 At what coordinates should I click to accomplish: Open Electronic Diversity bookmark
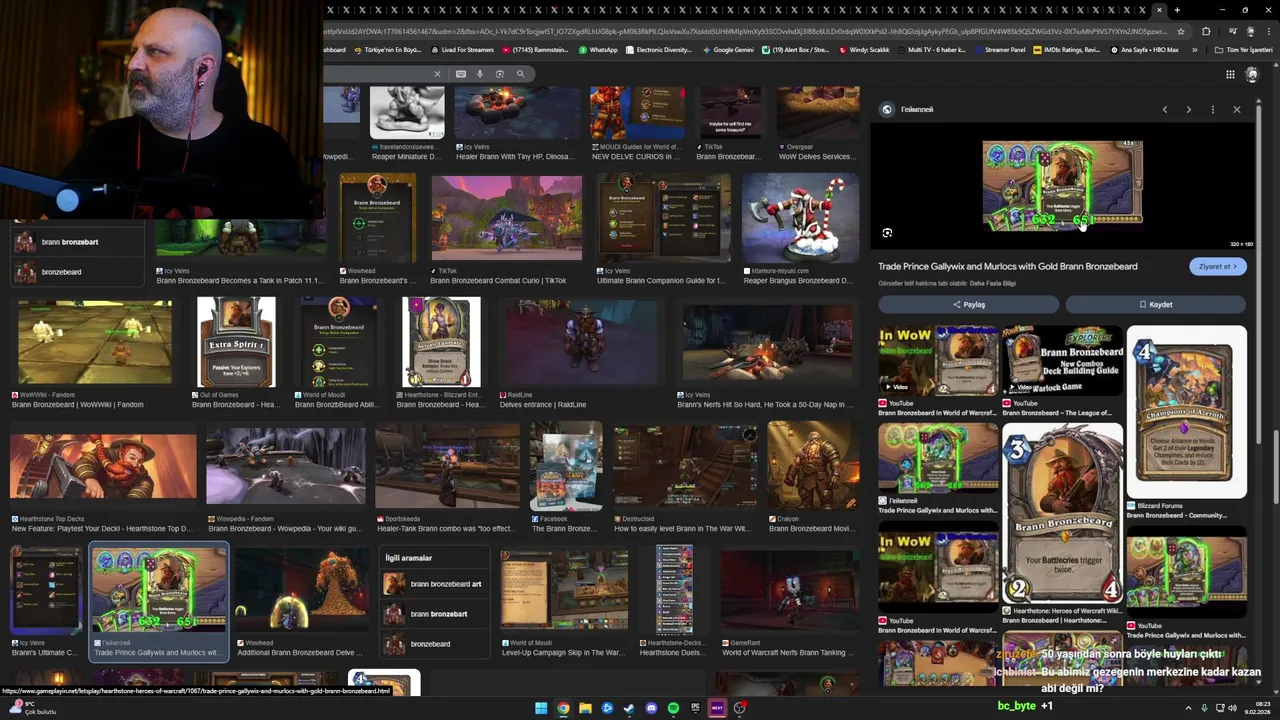(658, 50)
